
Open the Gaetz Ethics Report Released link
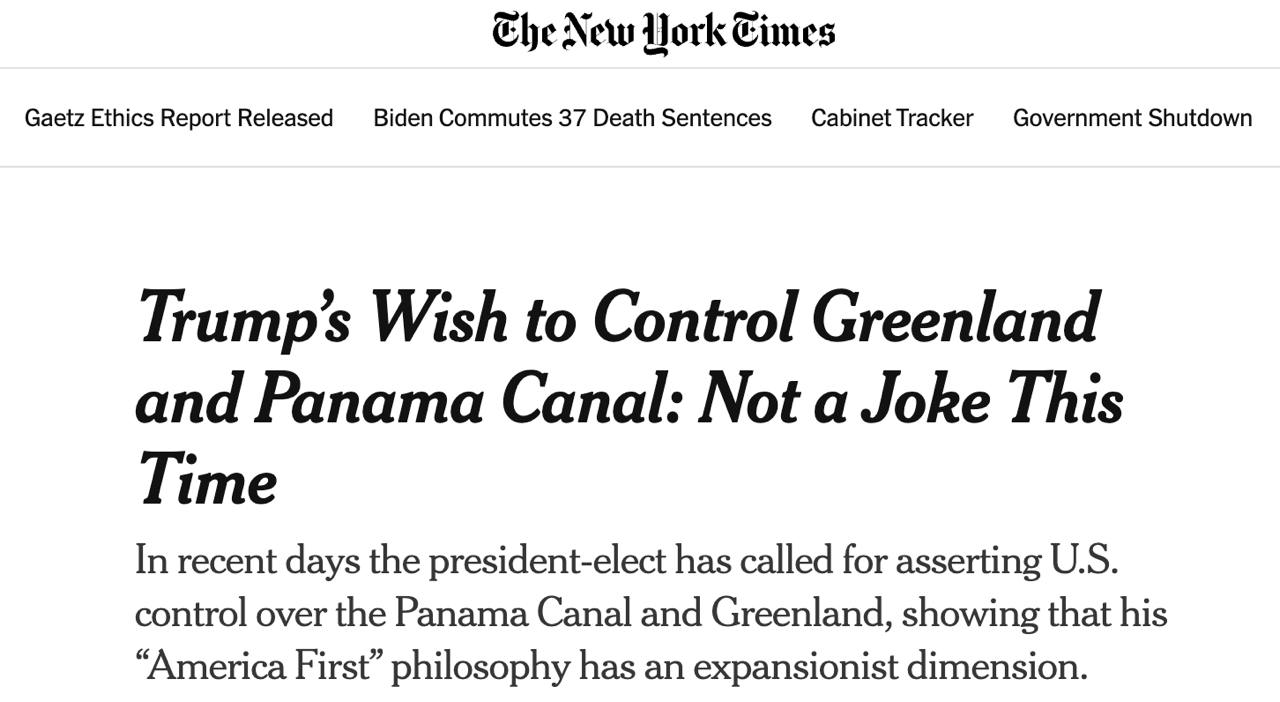pyautogui.click(x=178, y=118)
